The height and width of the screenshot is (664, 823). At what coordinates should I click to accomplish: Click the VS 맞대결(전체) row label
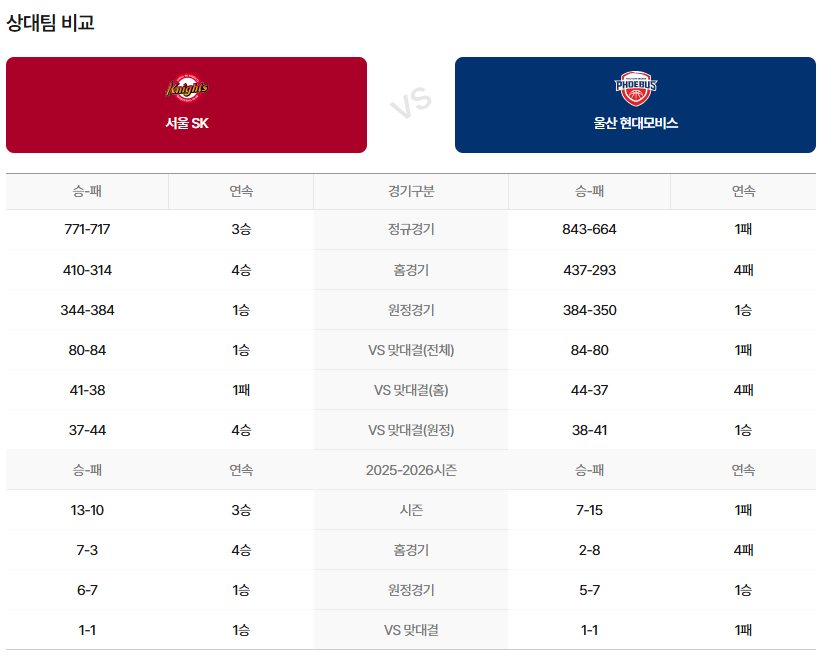pos(411,350)
